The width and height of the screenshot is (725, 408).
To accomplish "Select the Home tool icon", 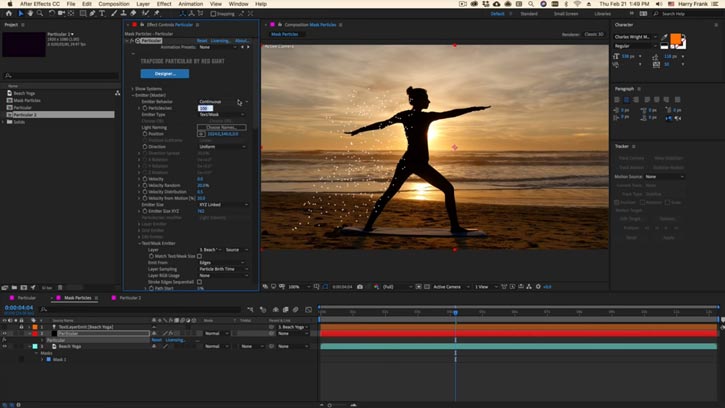I will click(x=9, y=13).
